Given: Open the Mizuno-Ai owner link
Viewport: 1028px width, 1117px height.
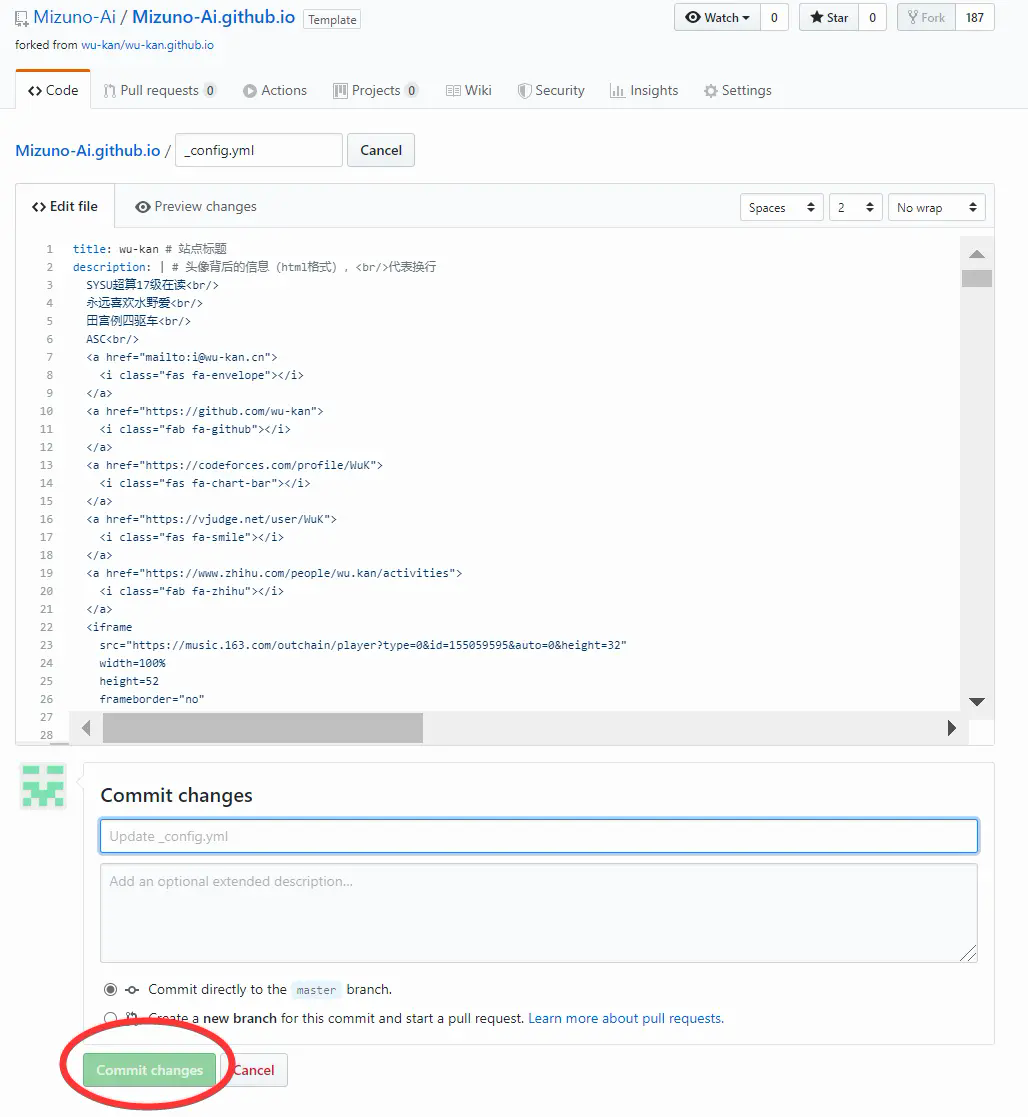Looking at the screenshot, I should point(74,17).
